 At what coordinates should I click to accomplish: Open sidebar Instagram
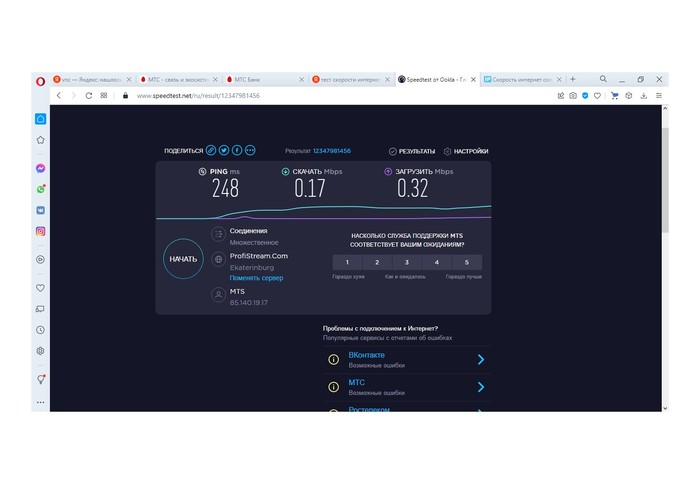click(x=41, y=231)
